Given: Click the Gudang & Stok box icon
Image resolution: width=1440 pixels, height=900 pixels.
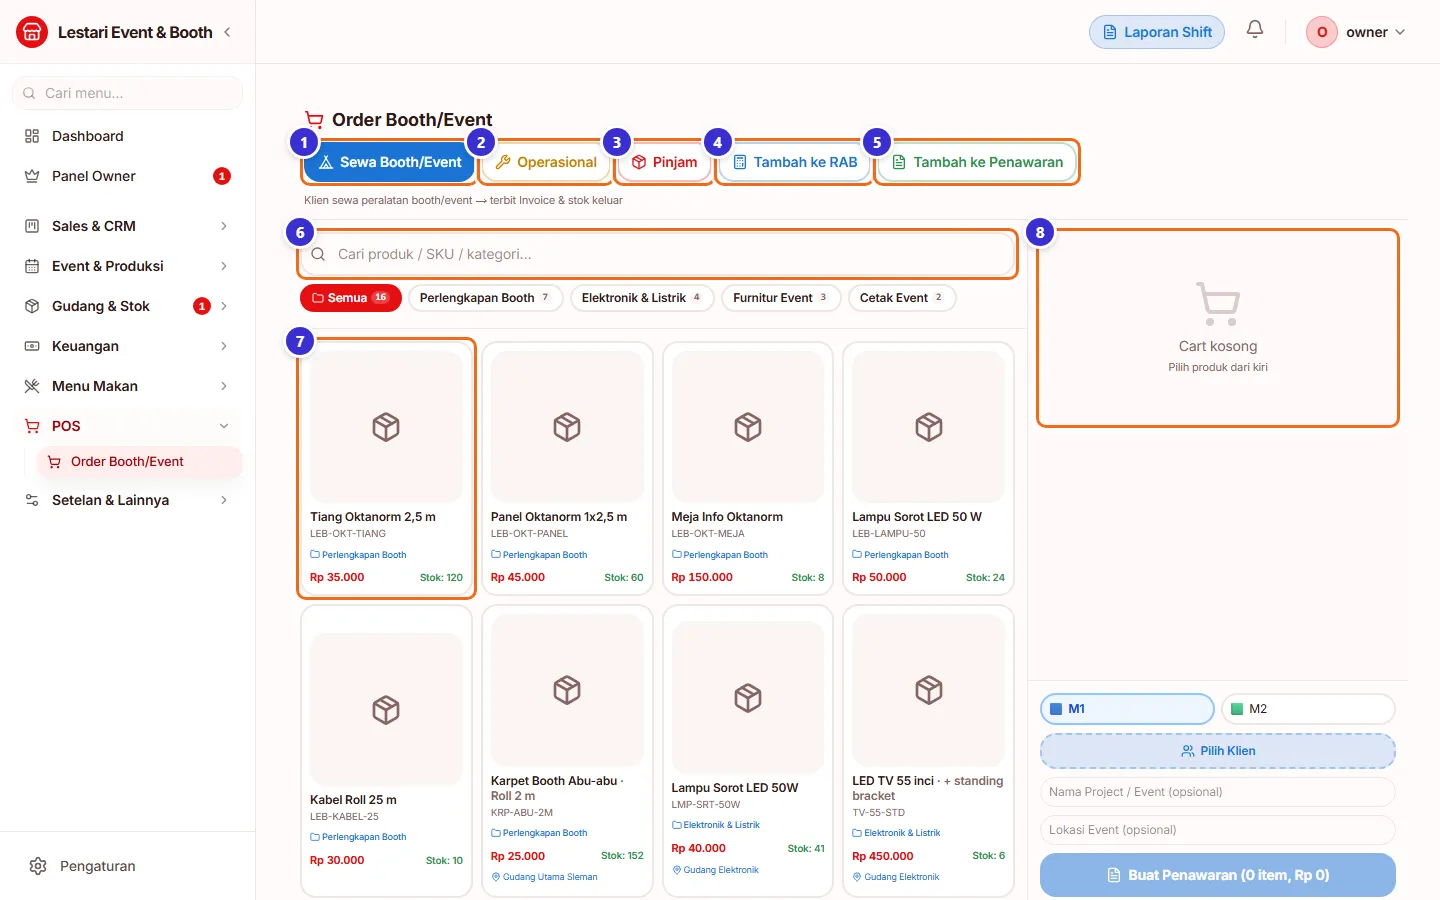Looking at the screenshot, I should [32, 306].
